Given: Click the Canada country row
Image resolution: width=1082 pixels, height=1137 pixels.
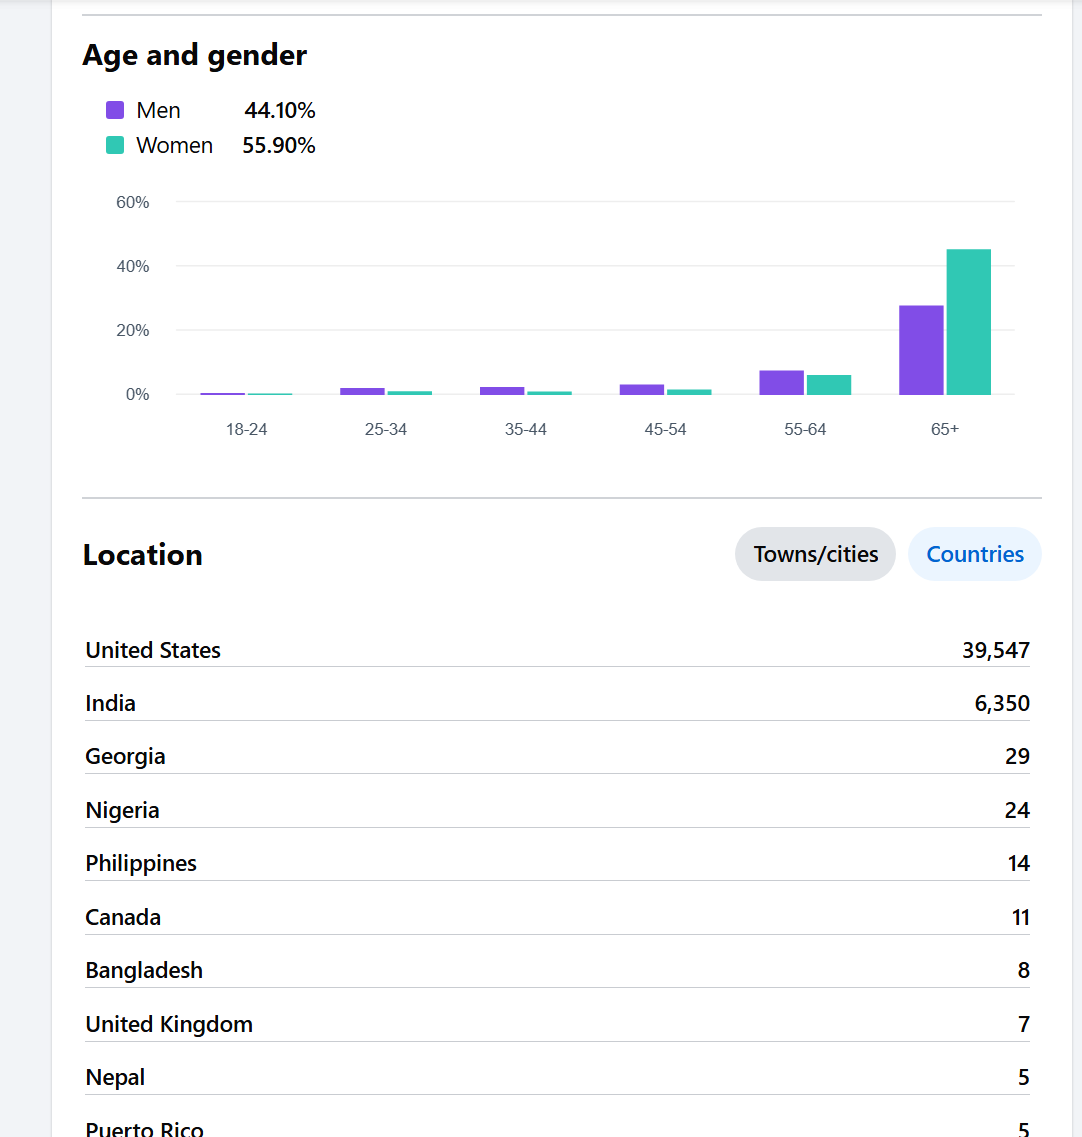Looking at the screenshot, I should point(556,917).
